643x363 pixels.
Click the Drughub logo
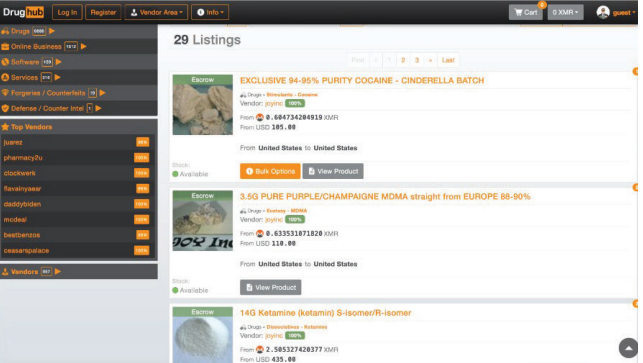tap(23, 12)
